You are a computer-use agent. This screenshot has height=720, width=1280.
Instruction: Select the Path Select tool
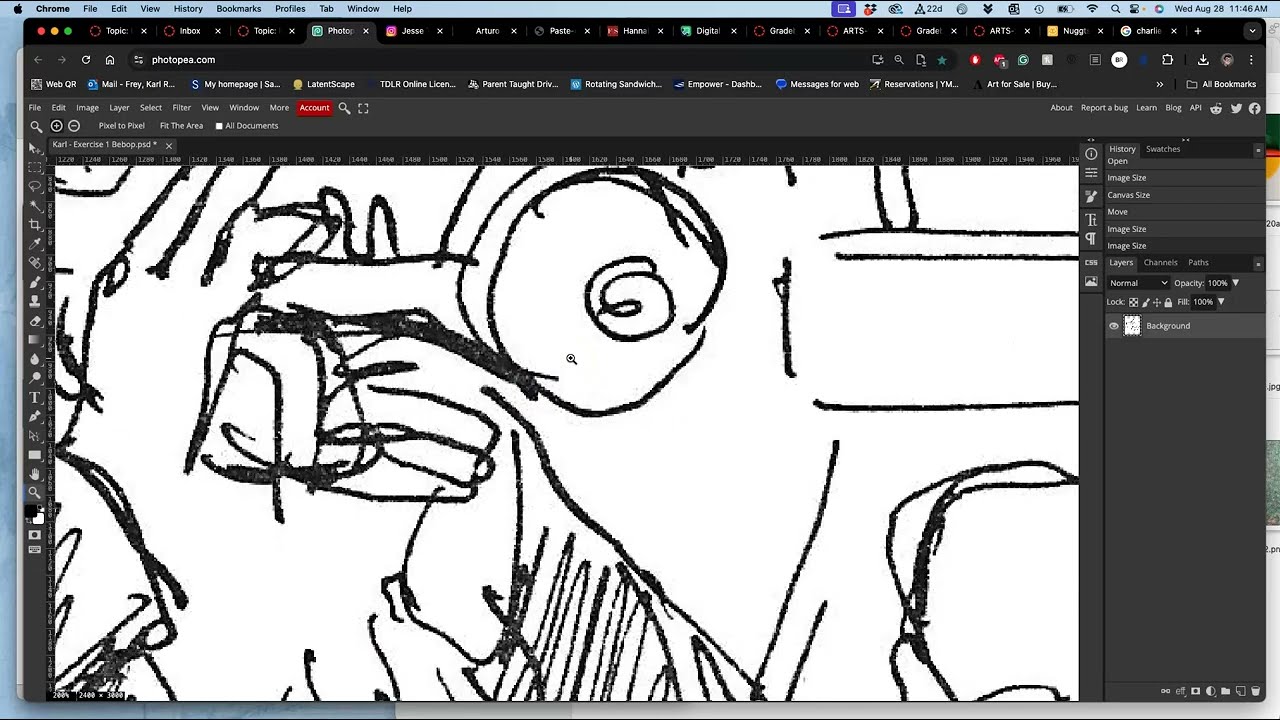pyautogui.click(x=35, y=435)
